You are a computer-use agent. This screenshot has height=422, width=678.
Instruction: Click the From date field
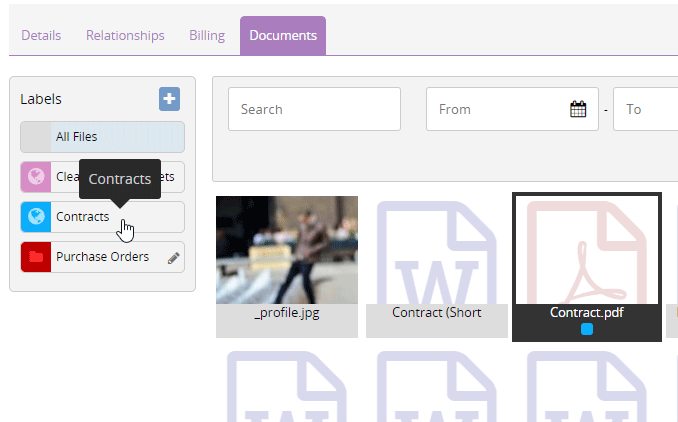[512, 109]
